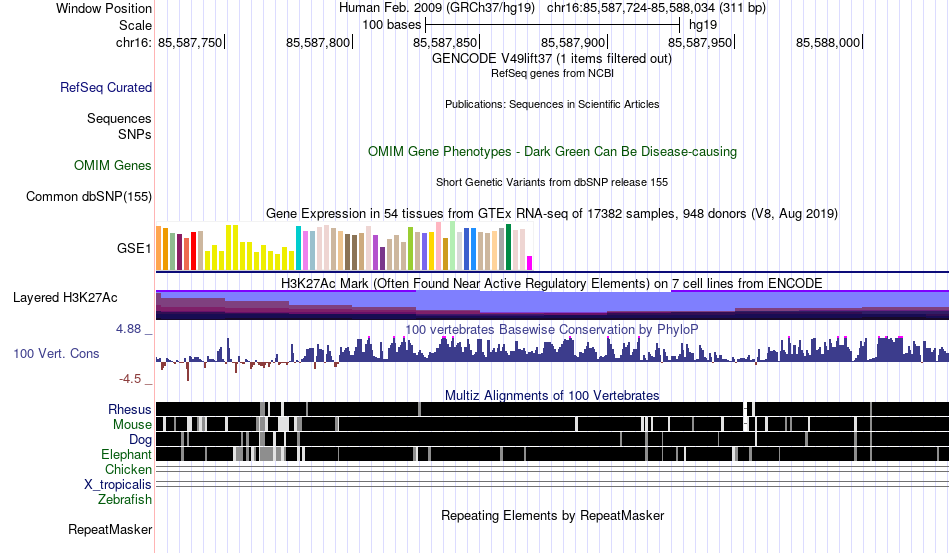
Task: Click Short Genetic Variants from dbSNP title
Action: 552,182
